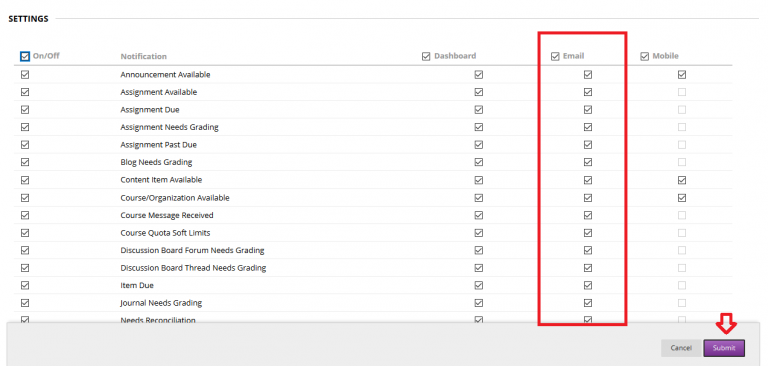Enable Mobile for Assignment Available

(682, 92)
